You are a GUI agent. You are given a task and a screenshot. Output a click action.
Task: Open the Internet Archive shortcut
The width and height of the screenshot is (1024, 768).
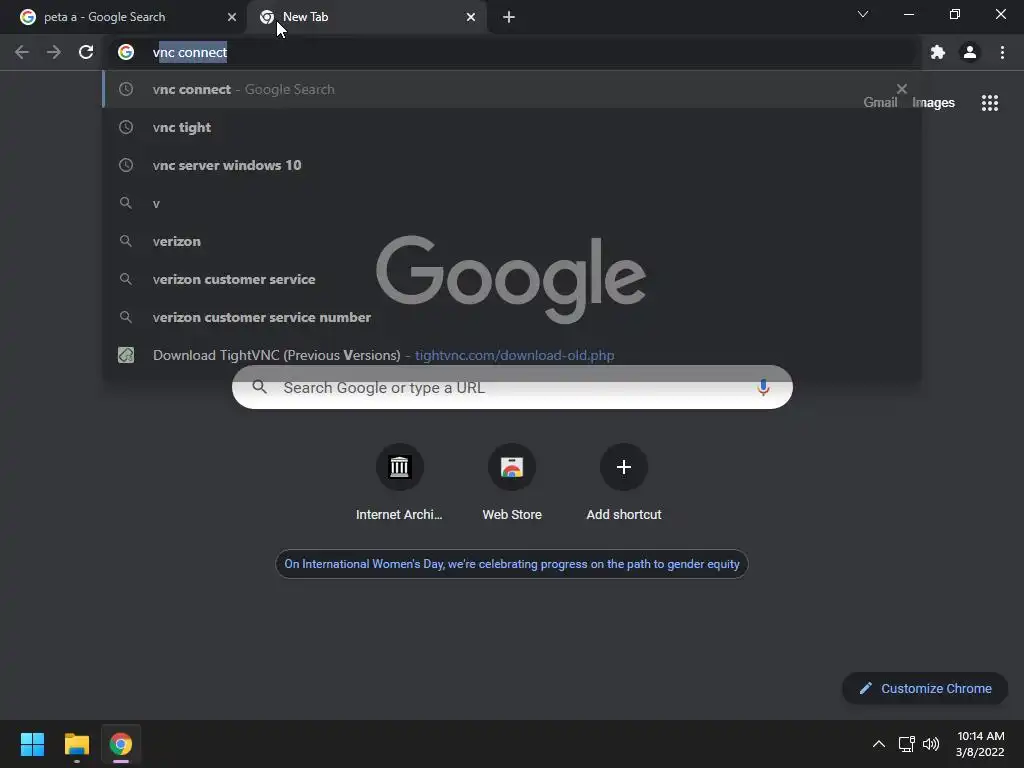click(x=399, y=482)
